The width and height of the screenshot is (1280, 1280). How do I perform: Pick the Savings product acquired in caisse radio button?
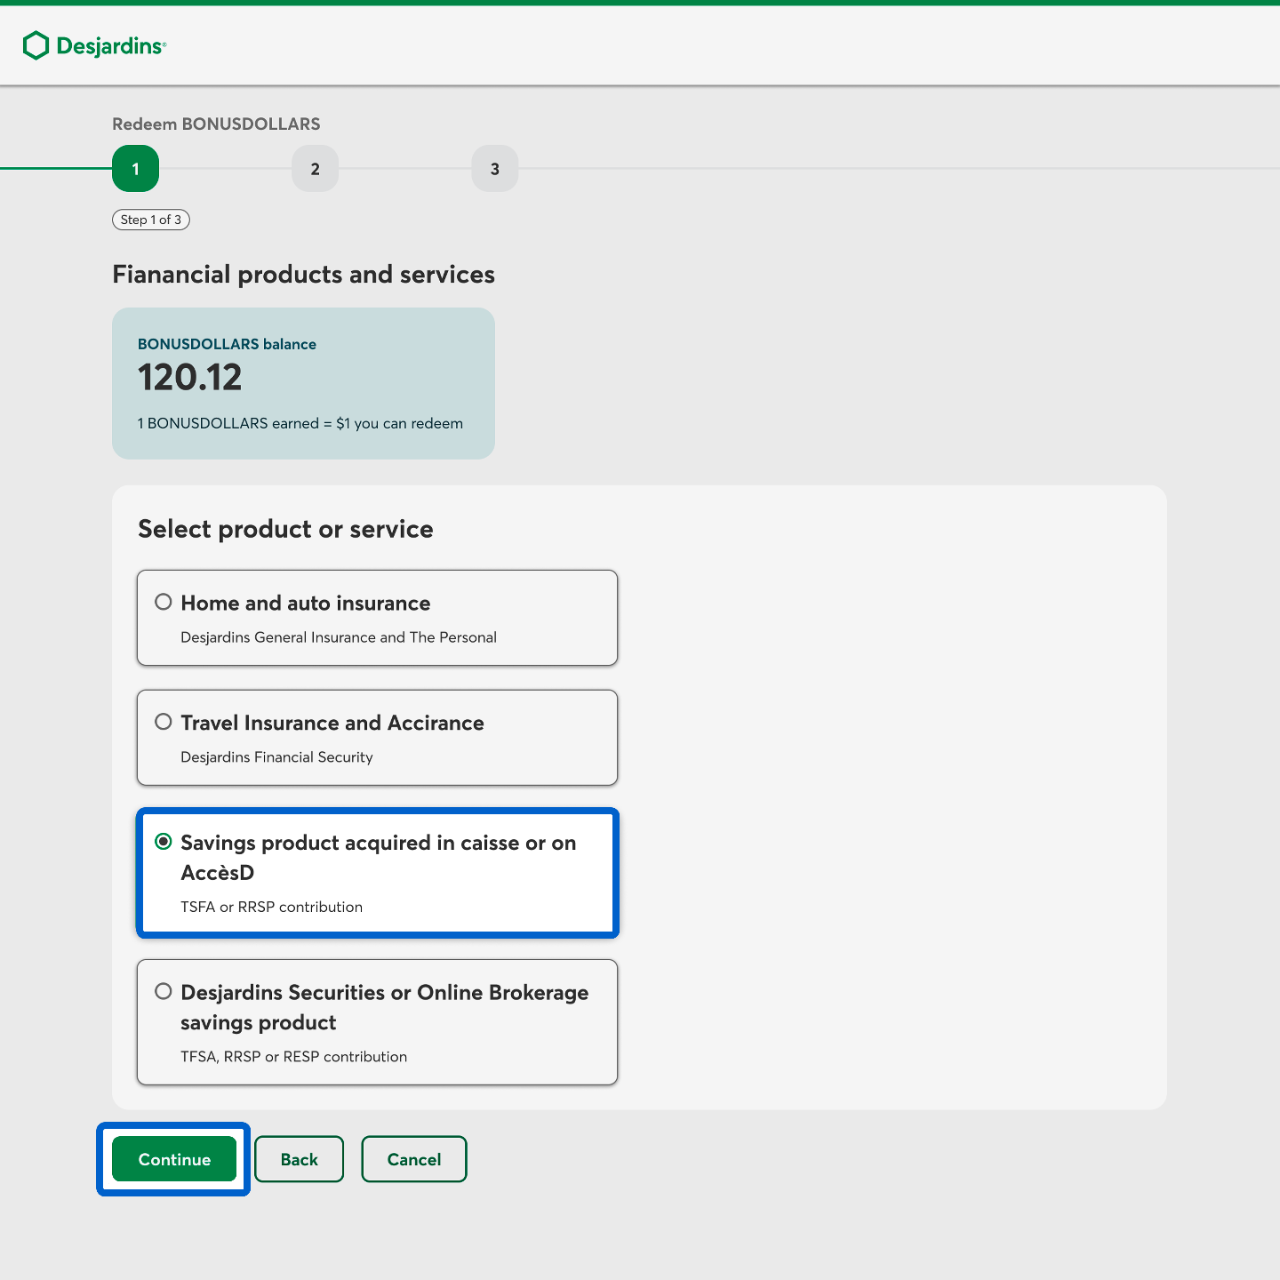[x=164, y=842]
